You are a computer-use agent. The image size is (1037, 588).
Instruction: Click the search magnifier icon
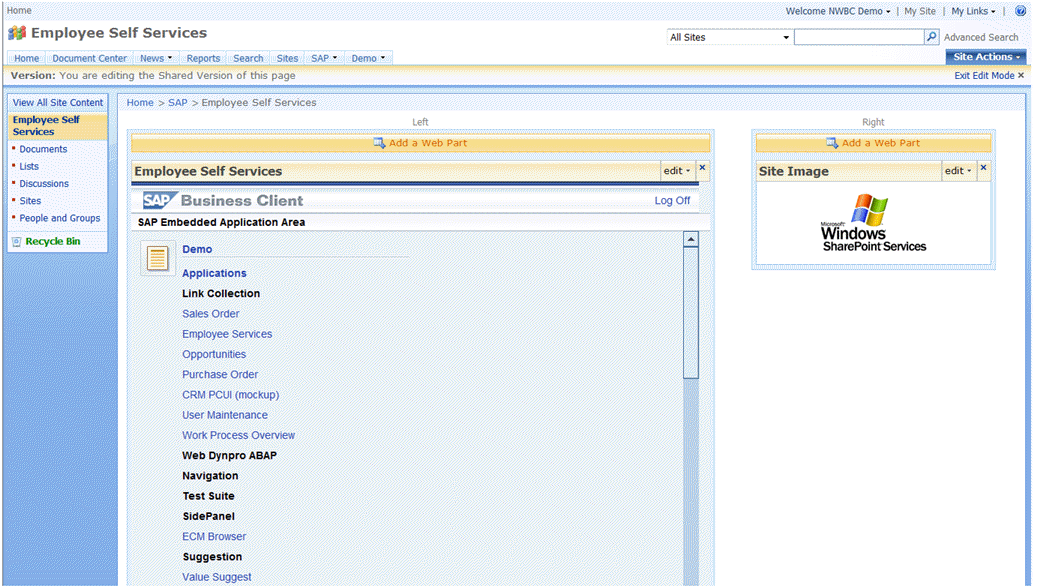930,35
